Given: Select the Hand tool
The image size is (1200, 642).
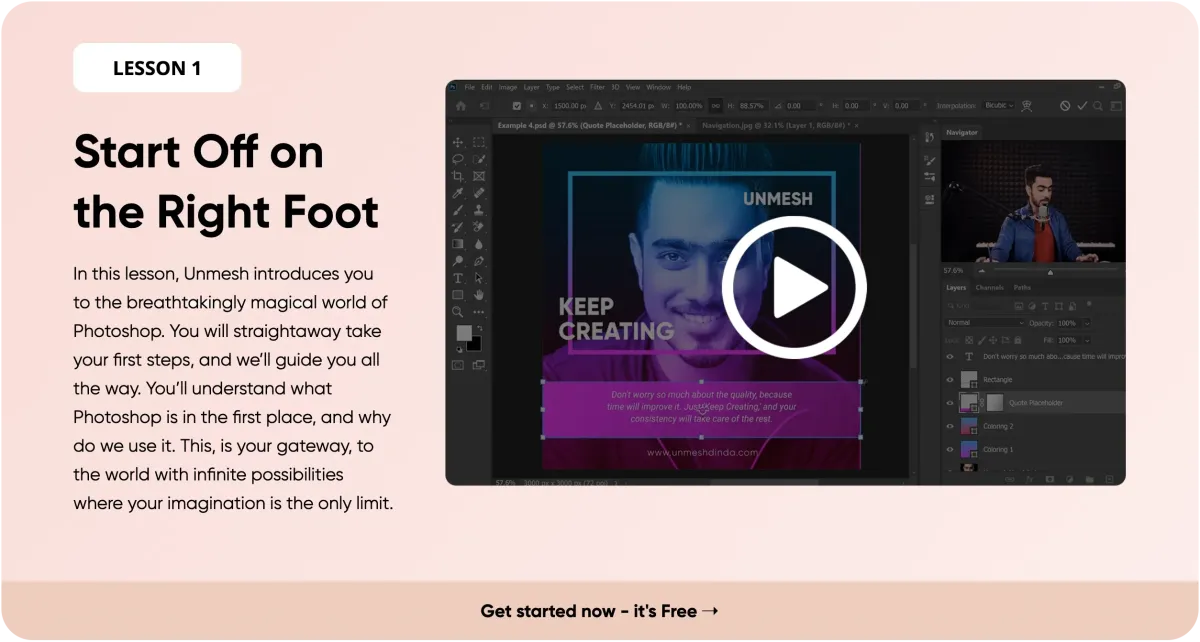Looking at the screenshot, I should tap(479, 295).
